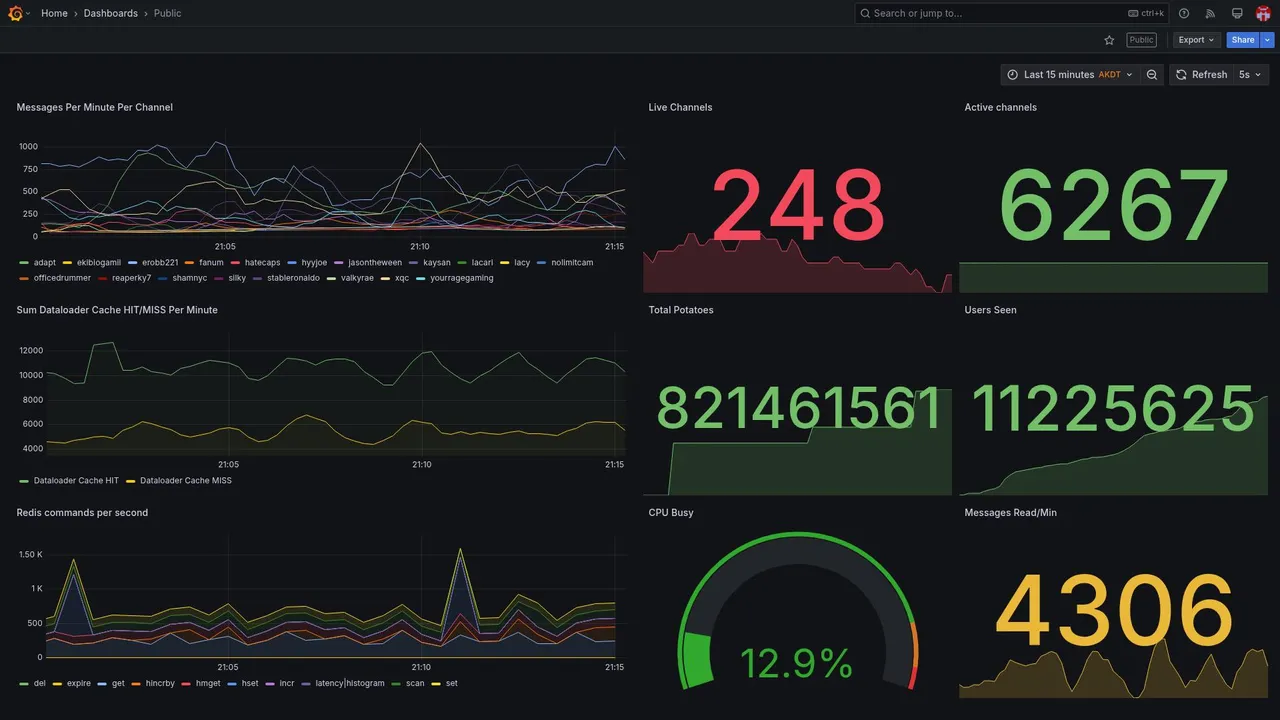
Task: Click the Public badge label
Action: (1141, 40)
